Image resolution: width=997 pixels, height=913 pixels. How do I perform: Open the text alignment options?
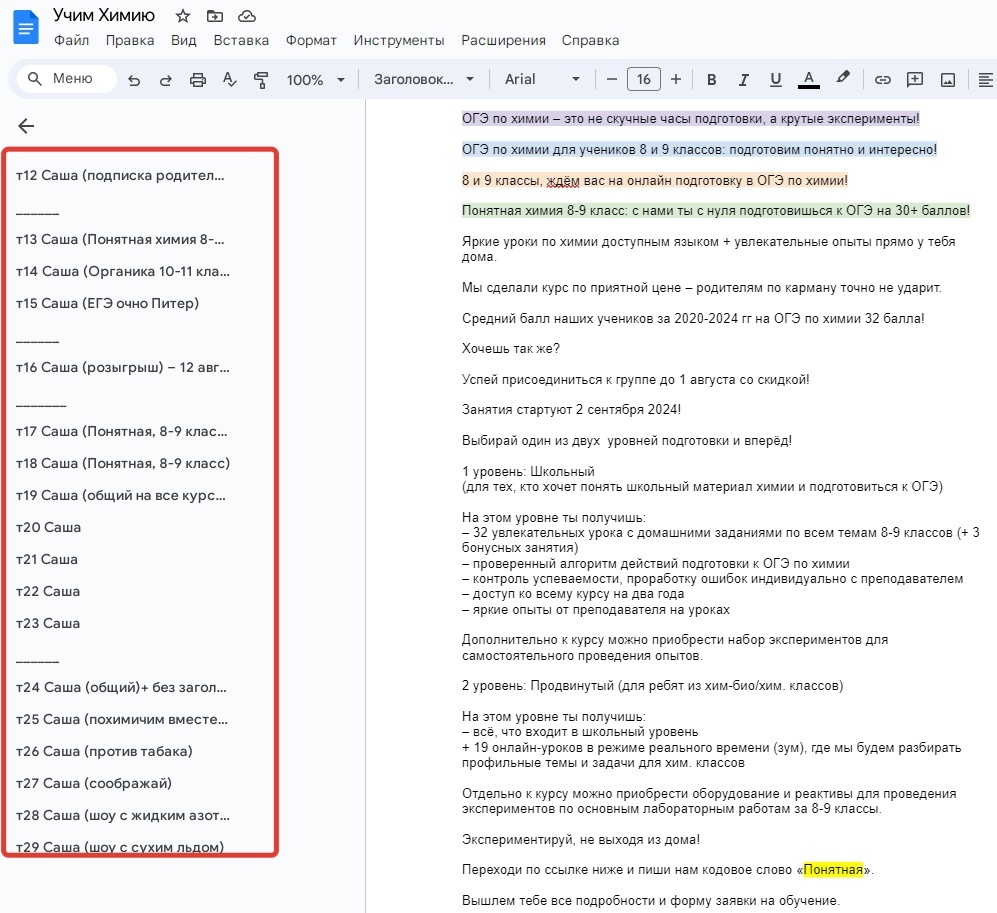pos(985,79)
